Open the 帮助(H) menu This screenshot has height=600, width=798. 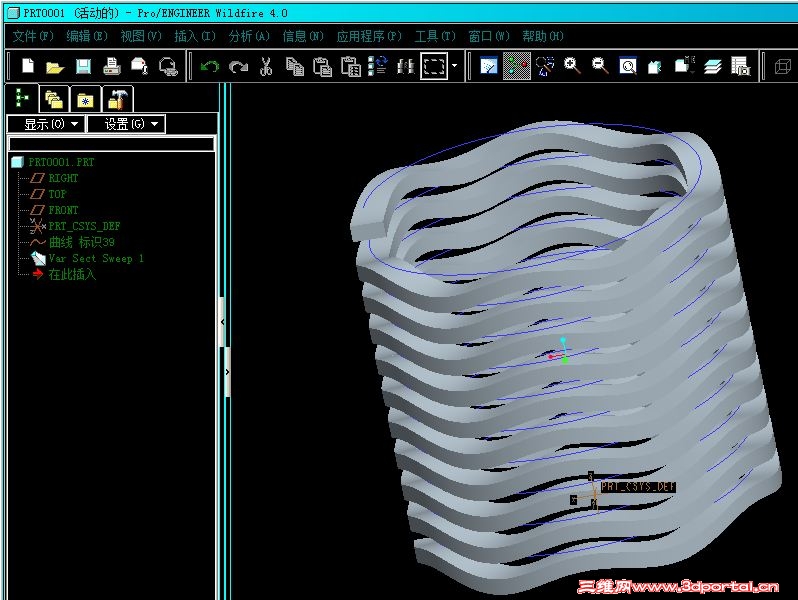point(543,36)
